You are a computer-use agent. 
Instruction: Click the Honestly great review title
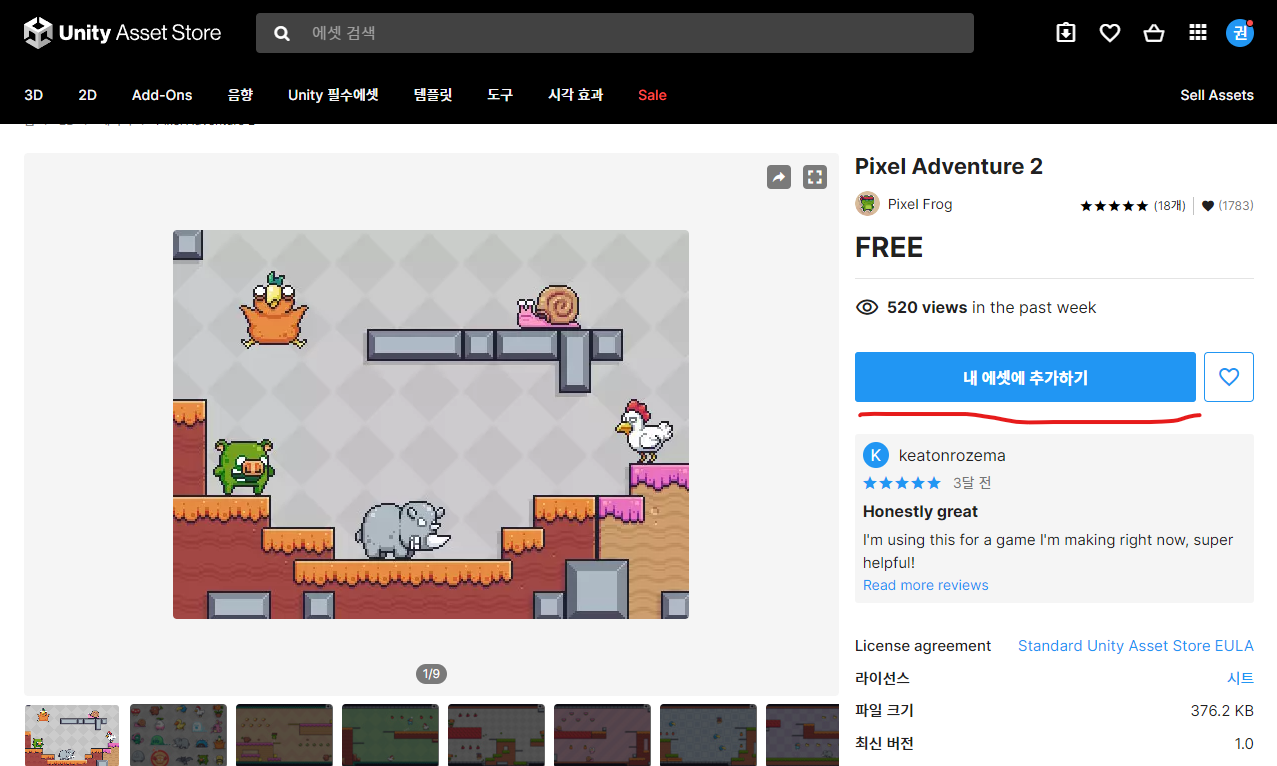coord(921,512)
